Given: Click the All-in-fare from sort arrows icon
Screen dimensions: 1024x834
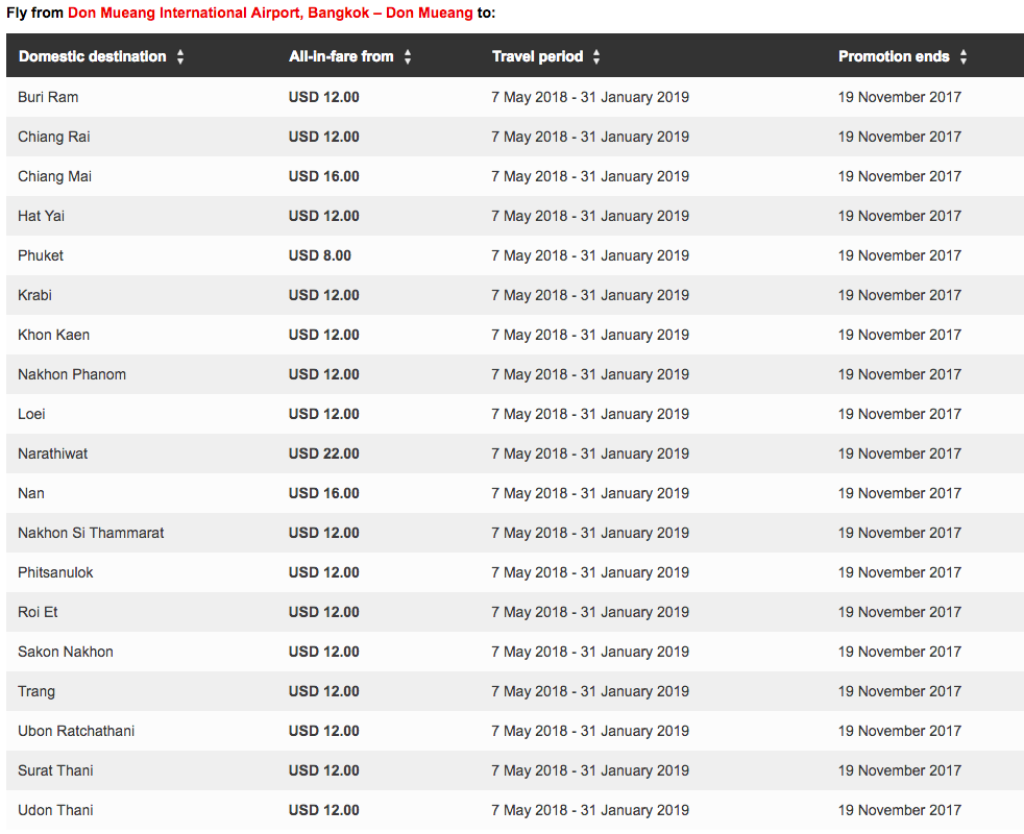Looking at the screenshot, I should [x=407, y=57].
